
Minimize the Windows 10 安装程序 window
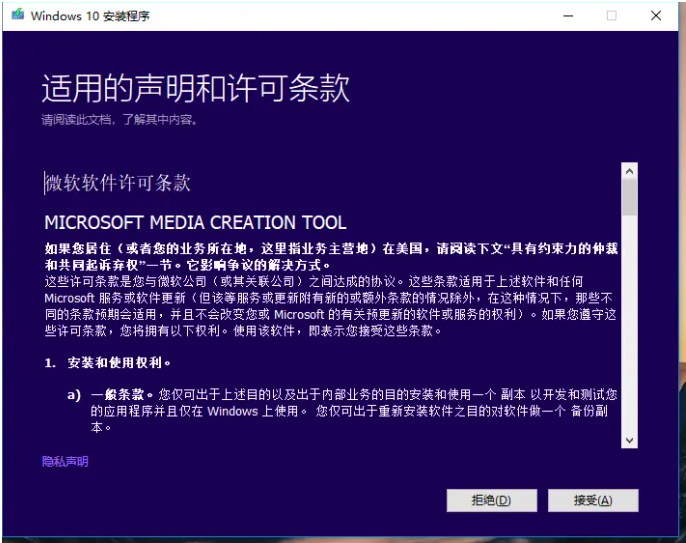(567, 16)
